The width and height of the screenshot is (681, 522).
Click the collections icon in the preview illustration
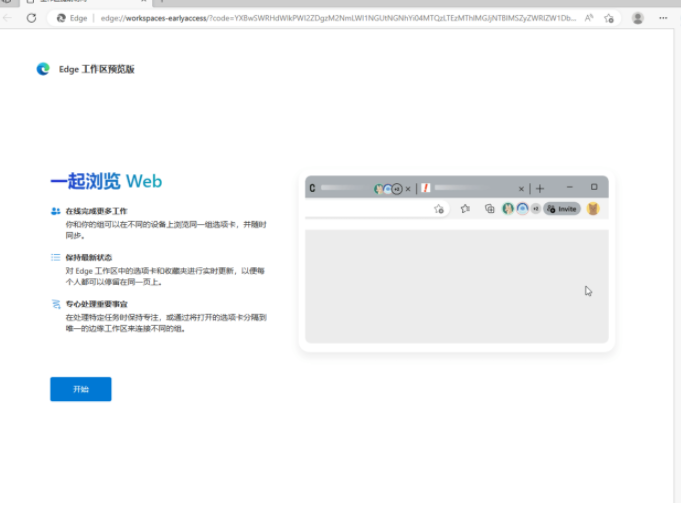489,209
